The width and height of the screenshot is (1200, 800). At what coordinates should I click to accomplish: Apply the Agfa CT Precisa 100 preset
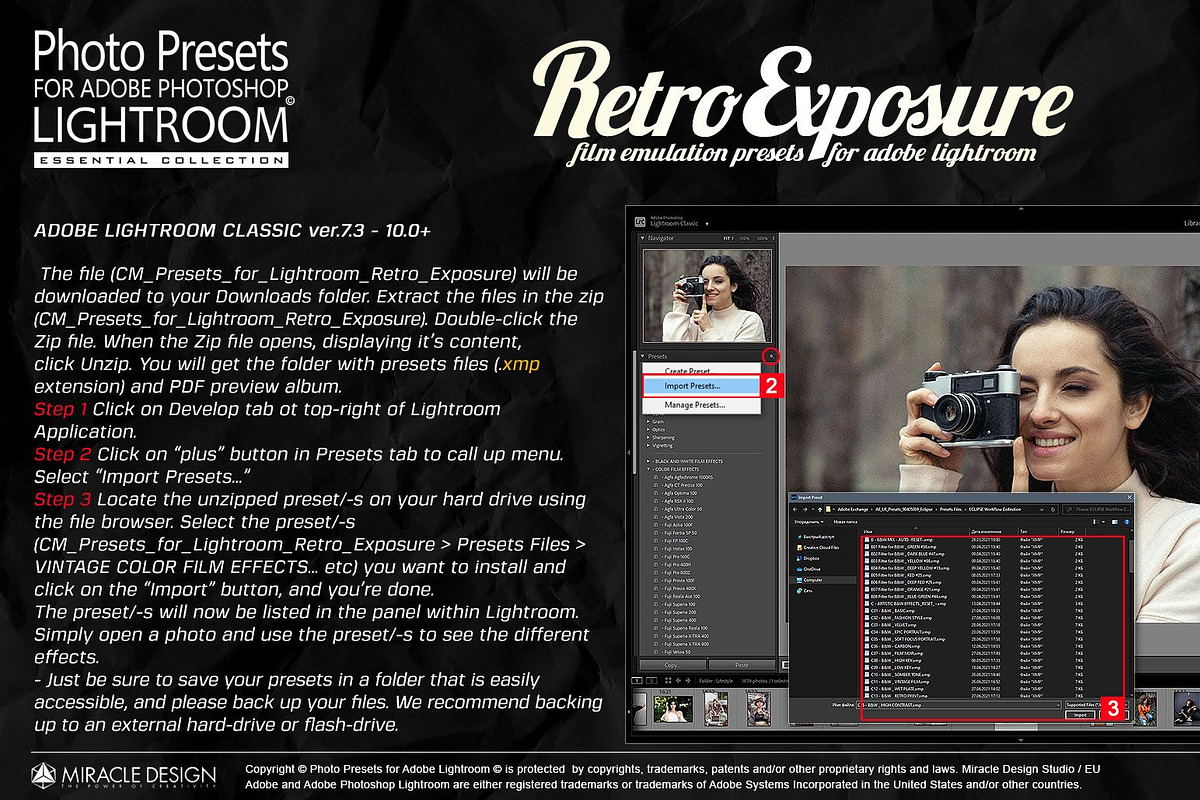pos(683,485)
